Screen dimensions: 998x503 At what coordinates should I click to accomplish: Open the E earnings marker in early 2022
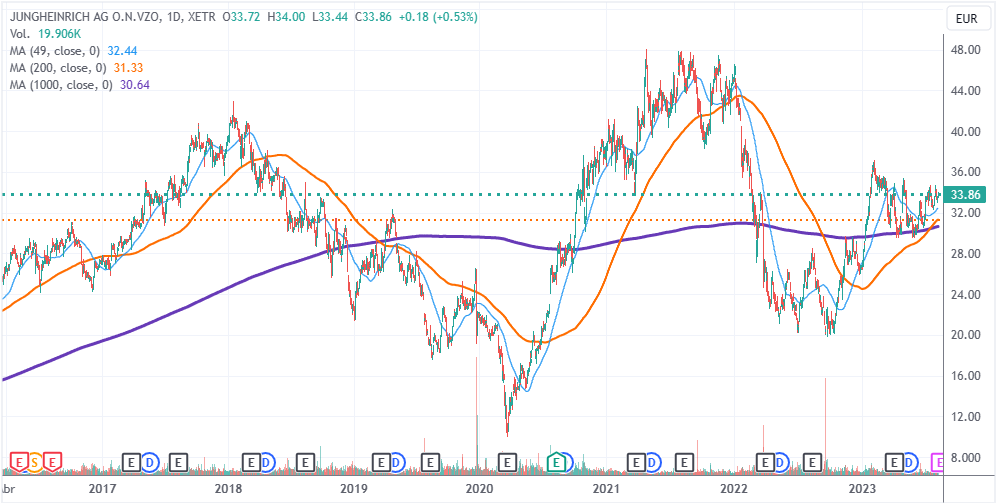764,461
